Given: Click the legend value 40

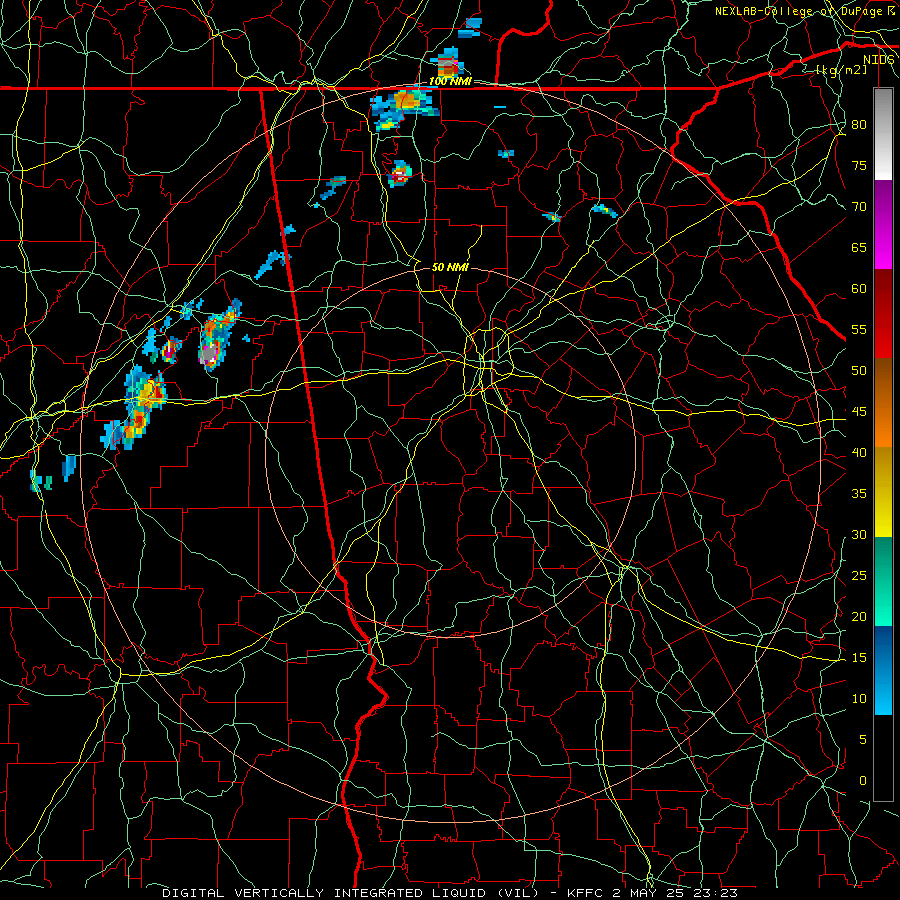Looking at the screenshot, I should click(x=859, y=452).
